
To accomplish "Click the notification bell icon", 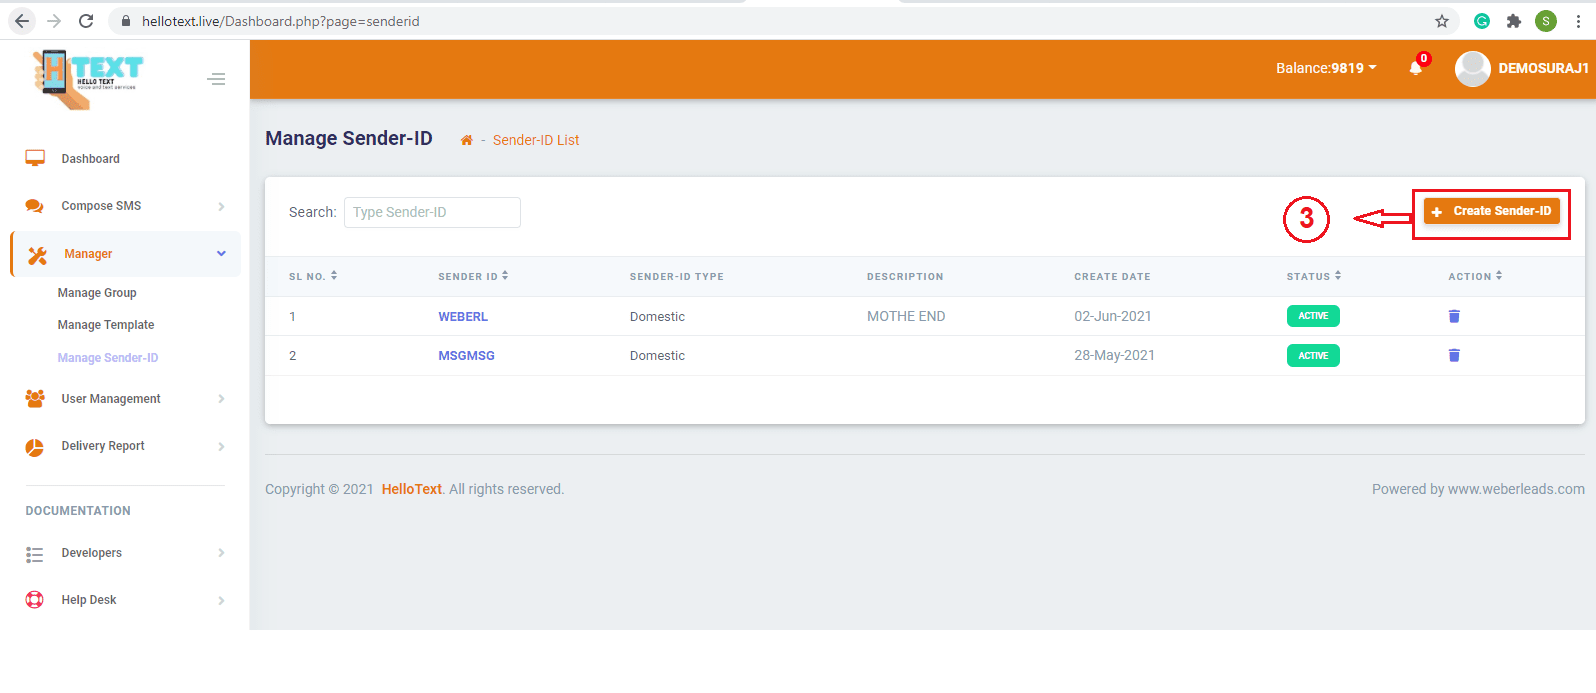I will click(x=1415, y=68).
